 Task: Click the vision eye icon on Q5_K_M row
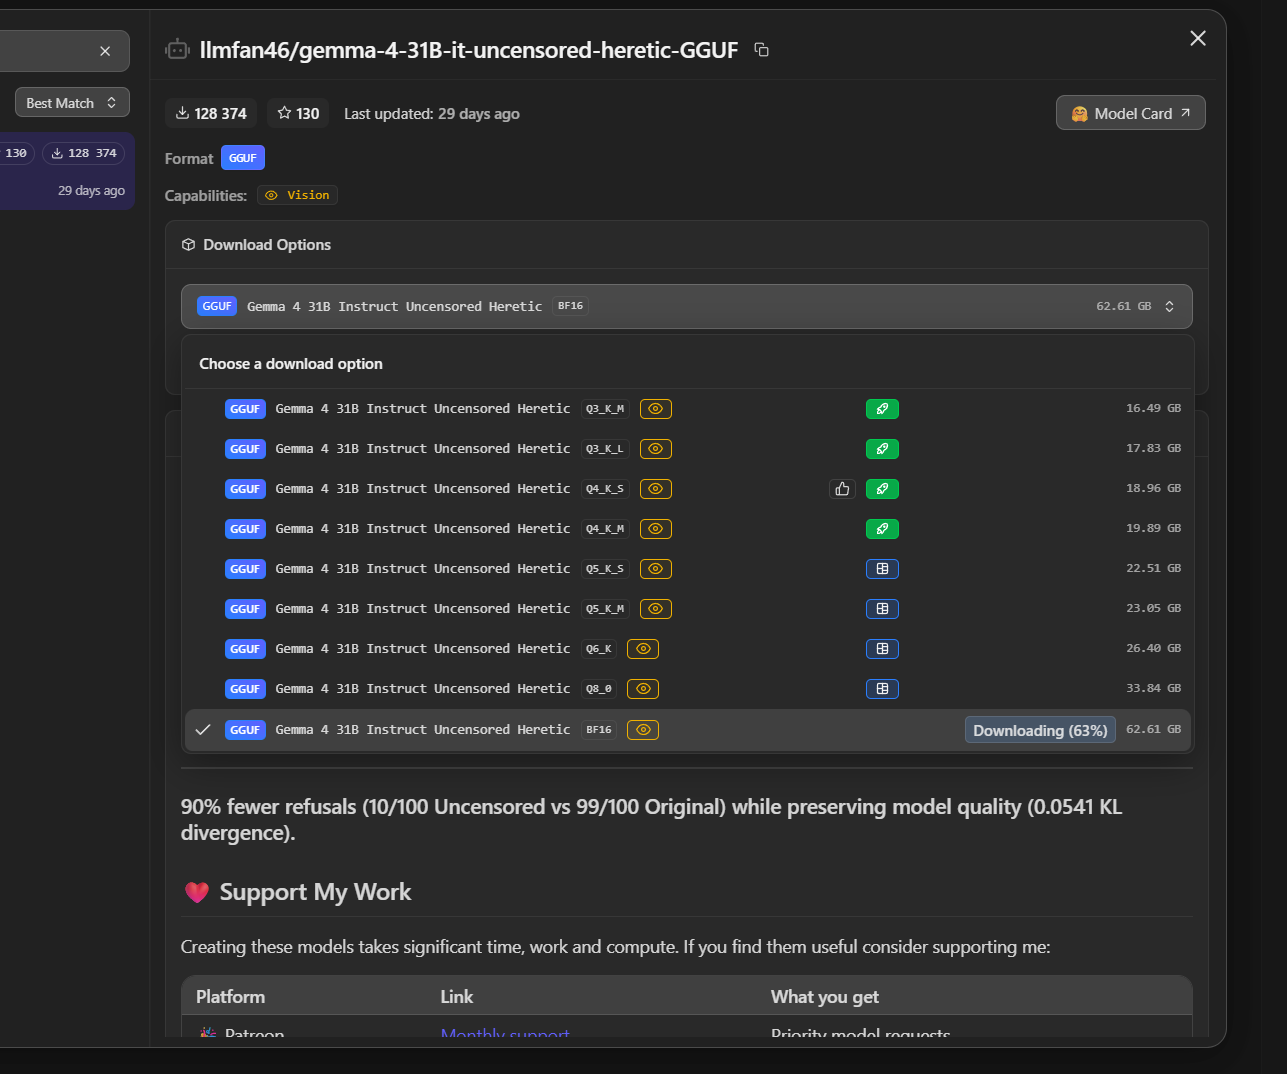coord(656,609)
